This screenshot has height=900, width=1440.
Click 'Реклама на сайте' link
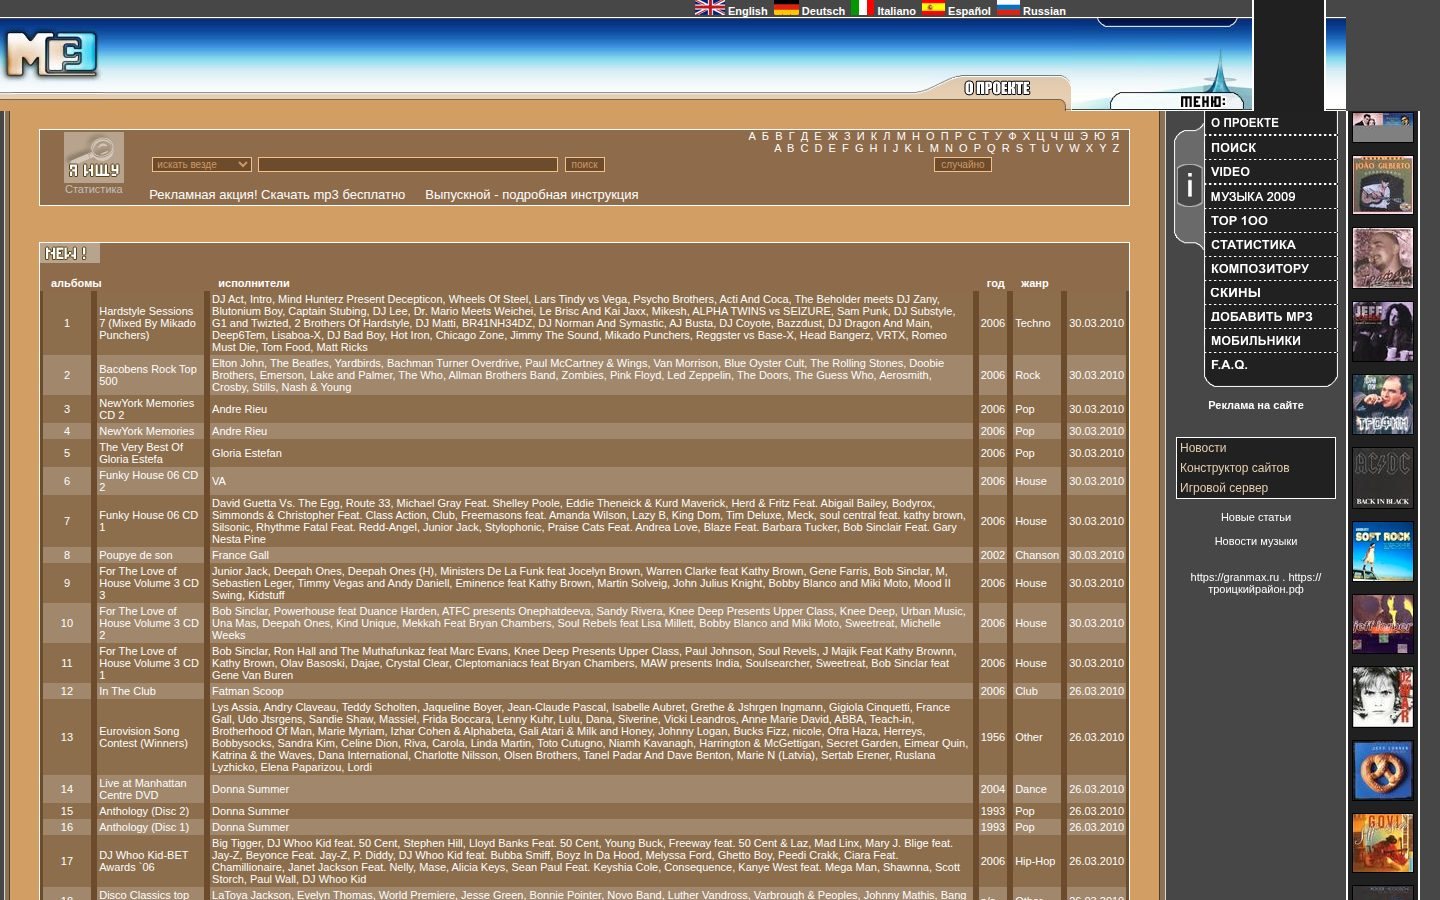pos(1256,405)
